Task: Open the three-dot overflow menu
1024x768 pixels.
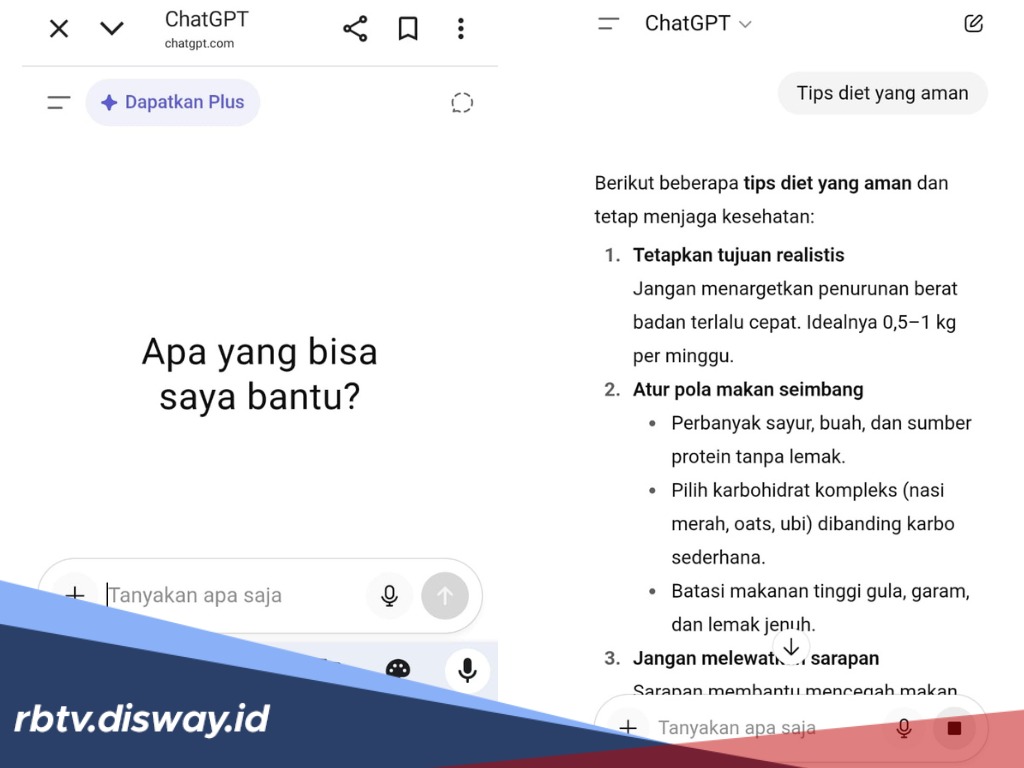Action: pyautogui.click(x=461, y=28)
